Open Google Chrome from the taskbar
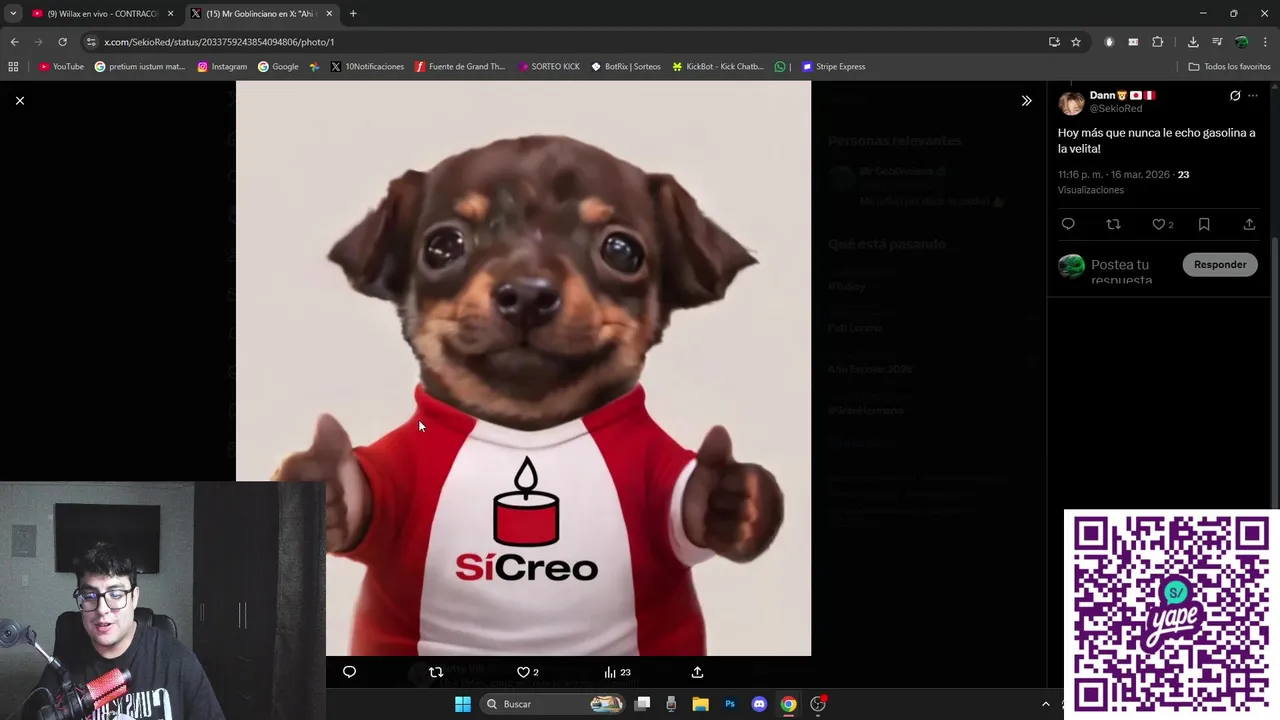The height and width of the screenshot is (720, 1280). pos(788,704)
